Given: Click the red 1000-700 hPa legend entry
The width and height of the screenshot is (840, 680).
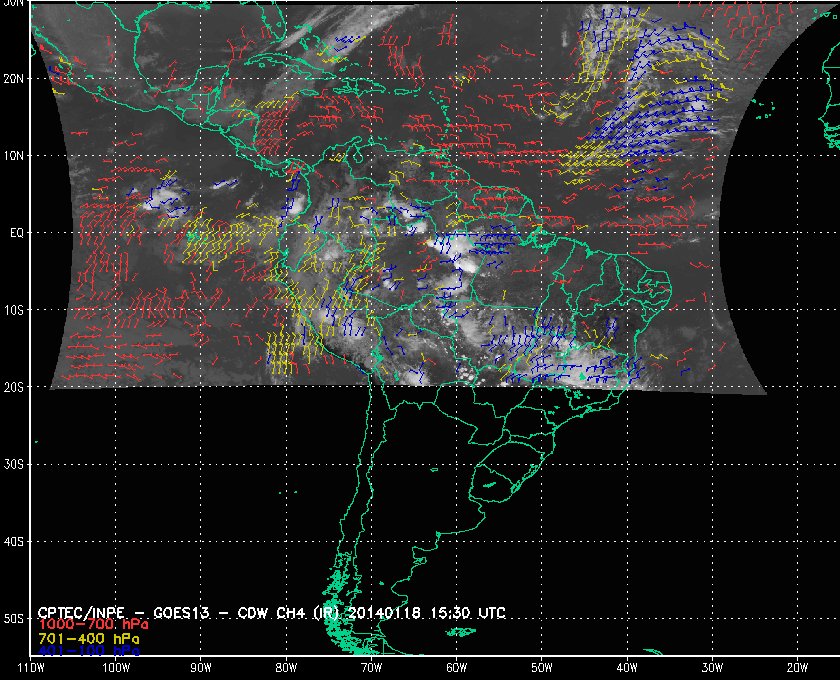Looking at the screenshot, I should click(x=93, y=625).
